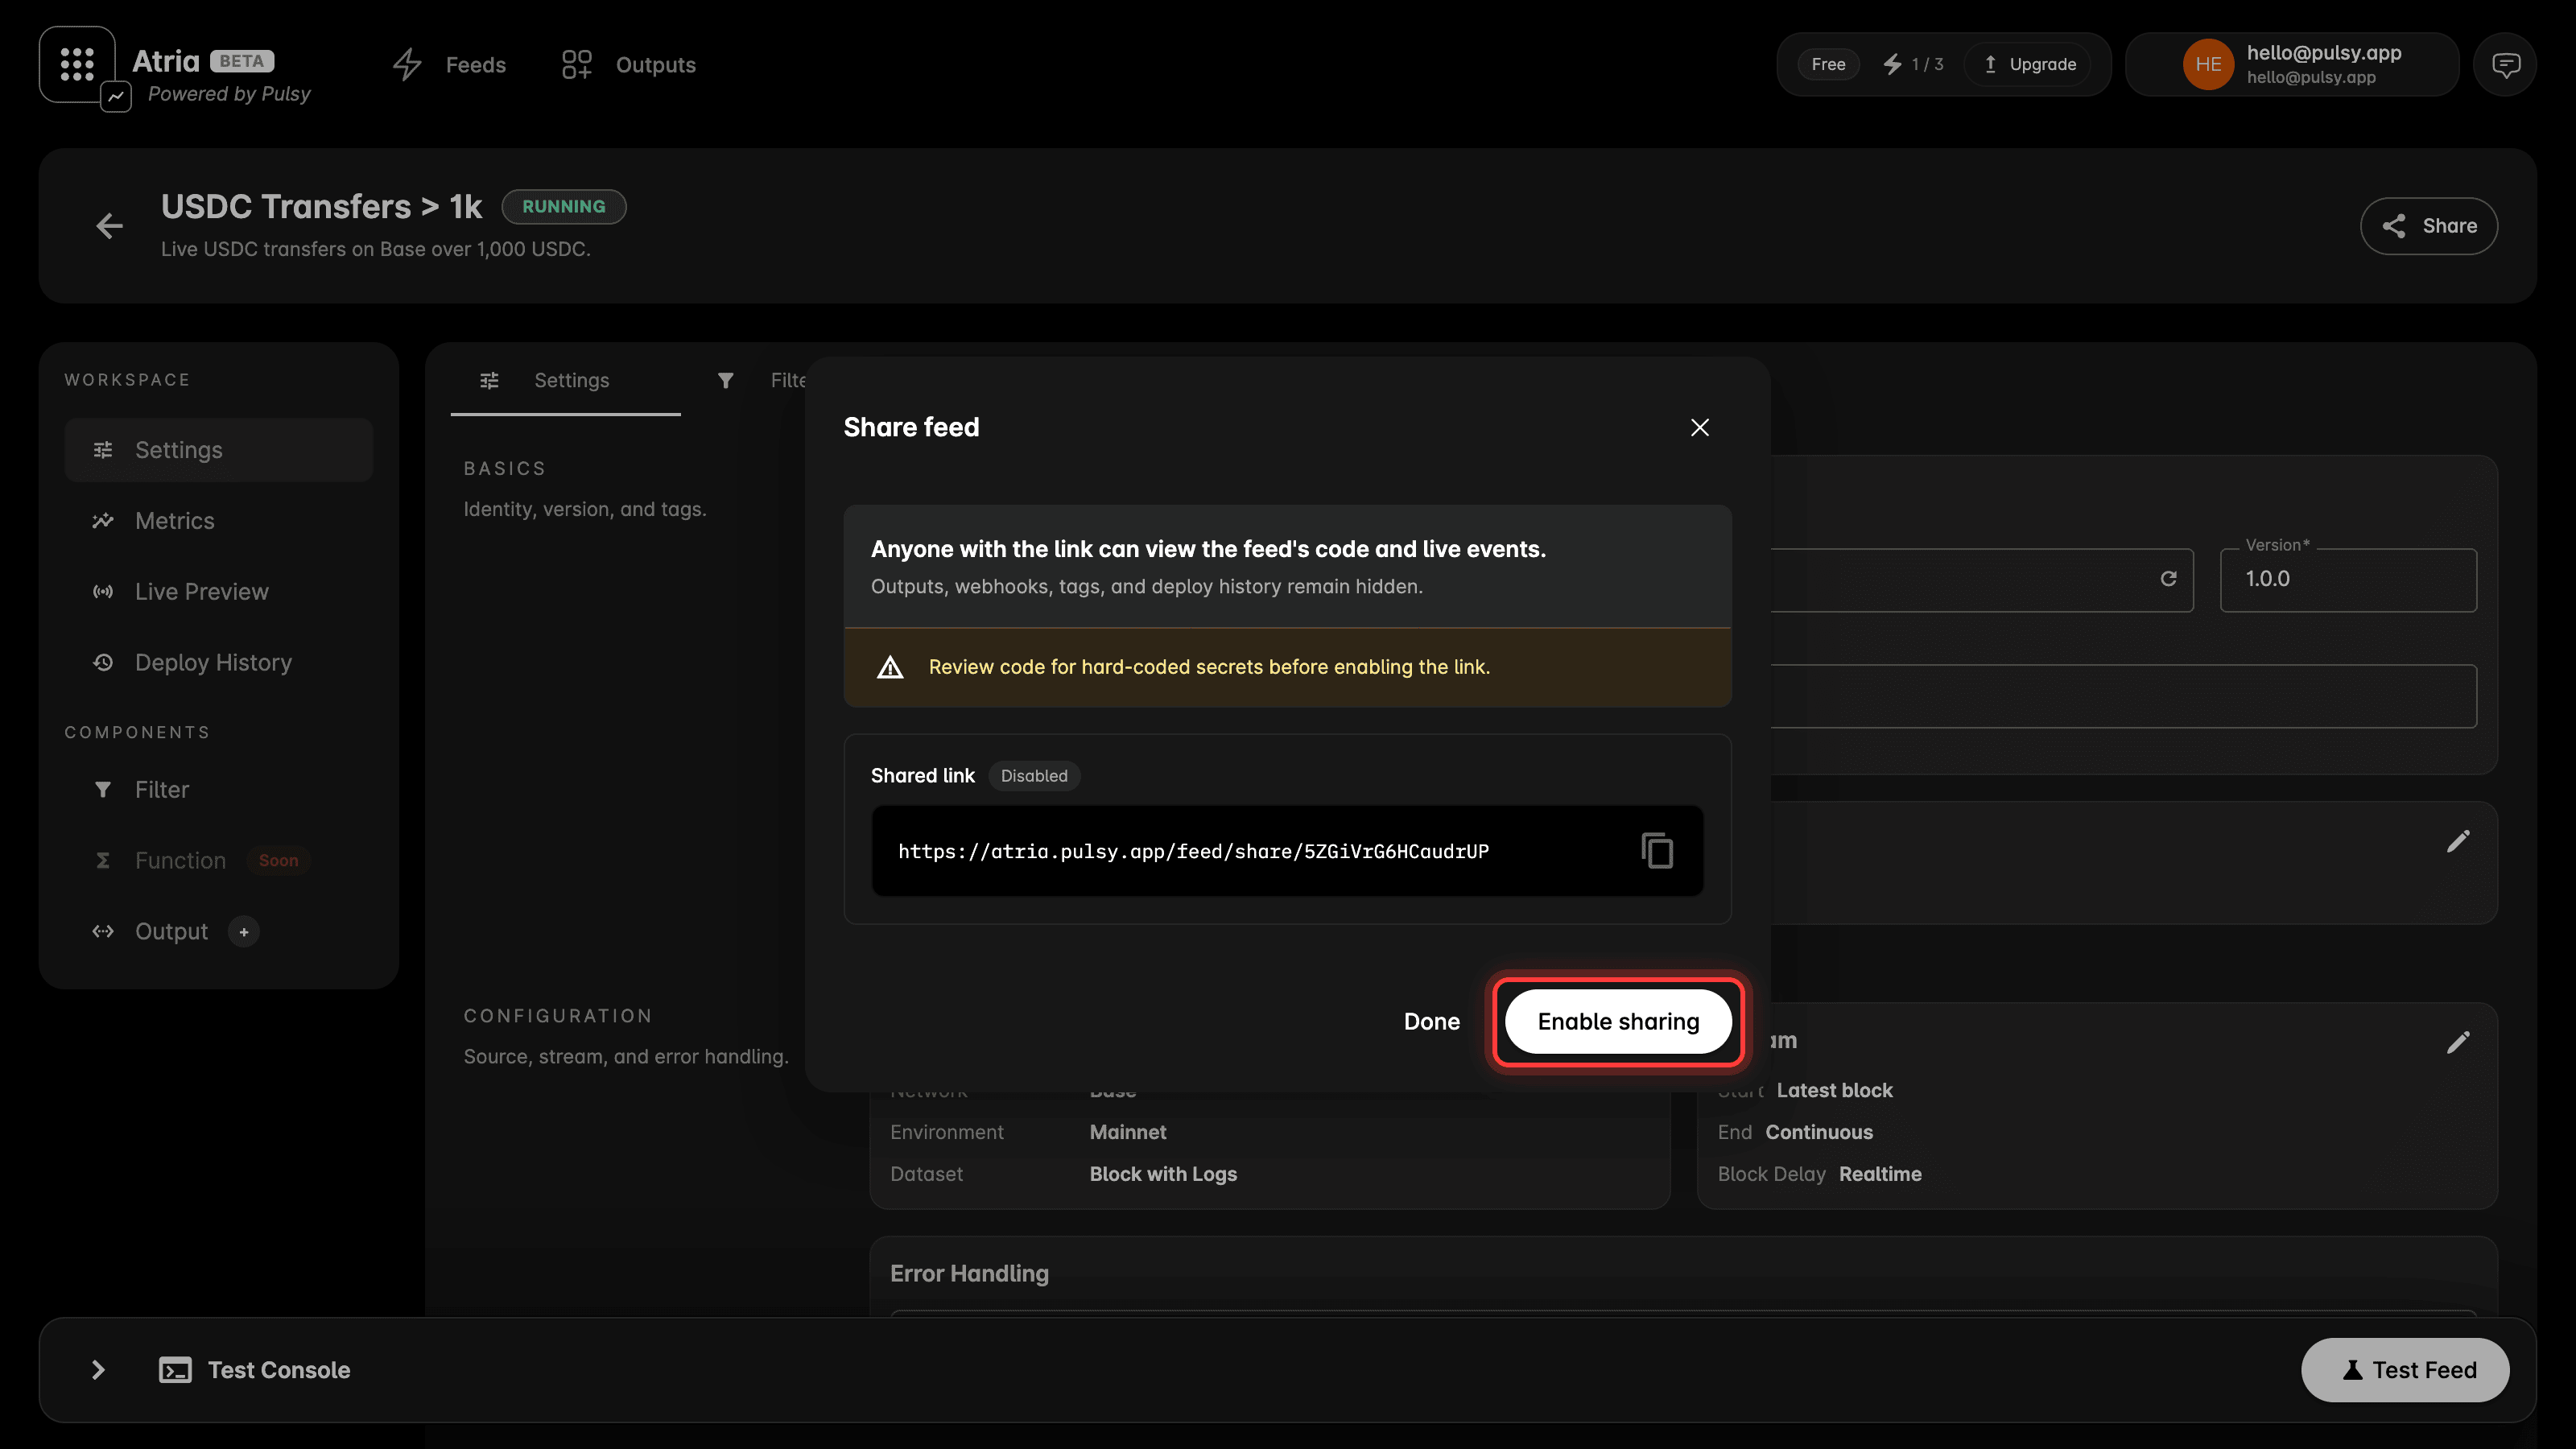
Task: Expand the Test Console chevron
Action: [x=98, y=1370]
